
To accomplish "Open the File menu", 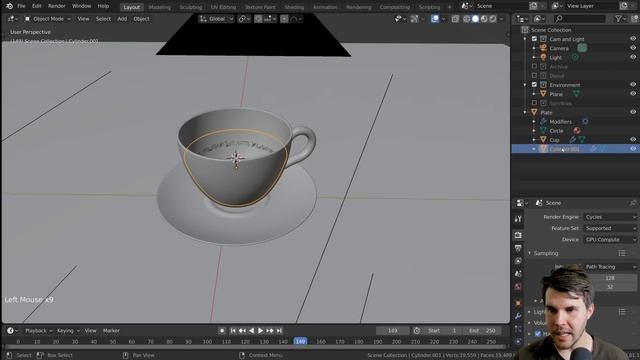I will coord(22,6).
